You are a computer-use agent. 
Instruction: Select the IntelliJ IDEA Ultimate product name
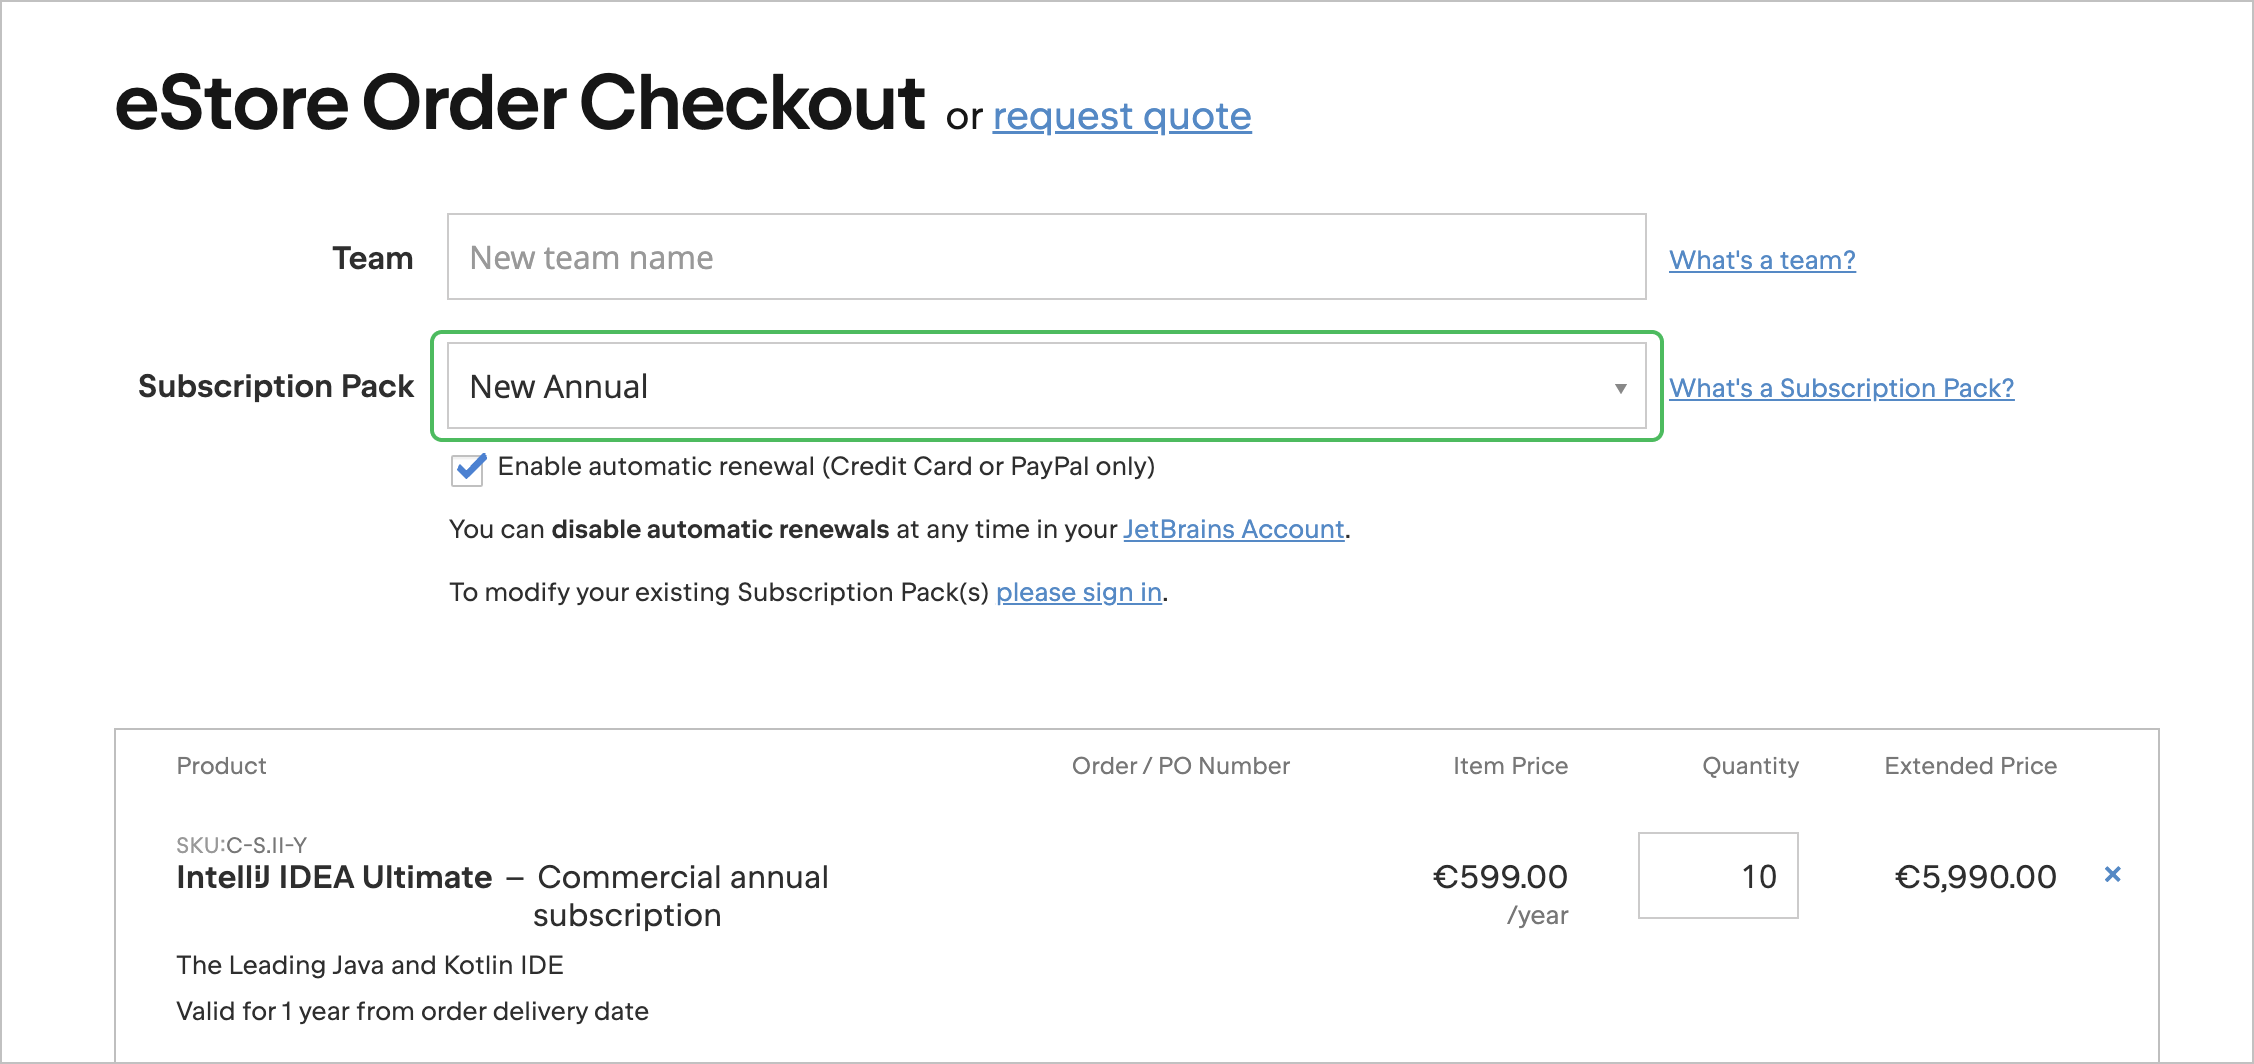333,877
